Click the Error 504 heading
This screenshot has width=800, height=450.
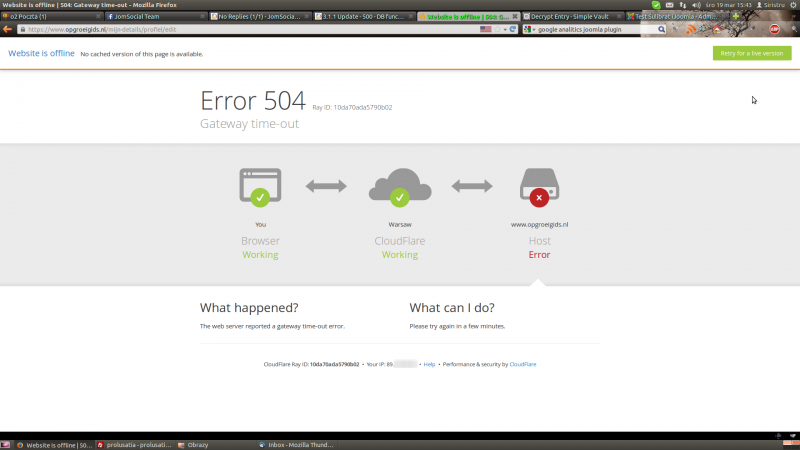253,101
